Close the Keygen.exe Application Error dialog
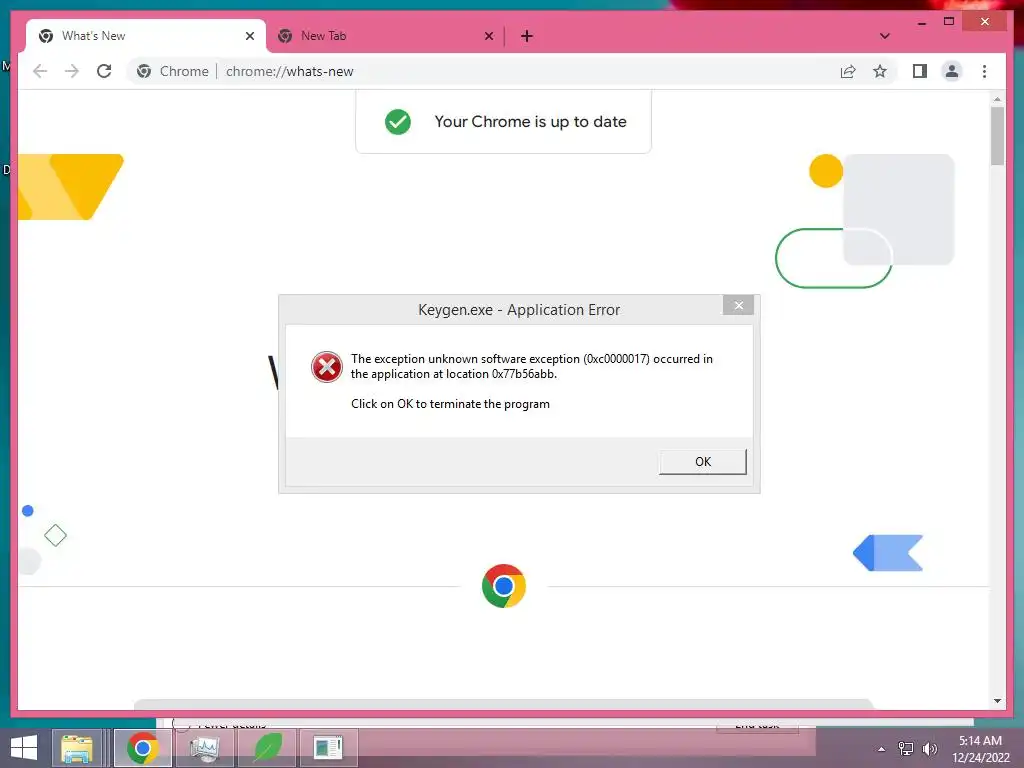This screenshot has width=1024, height=768. point(738,305)
